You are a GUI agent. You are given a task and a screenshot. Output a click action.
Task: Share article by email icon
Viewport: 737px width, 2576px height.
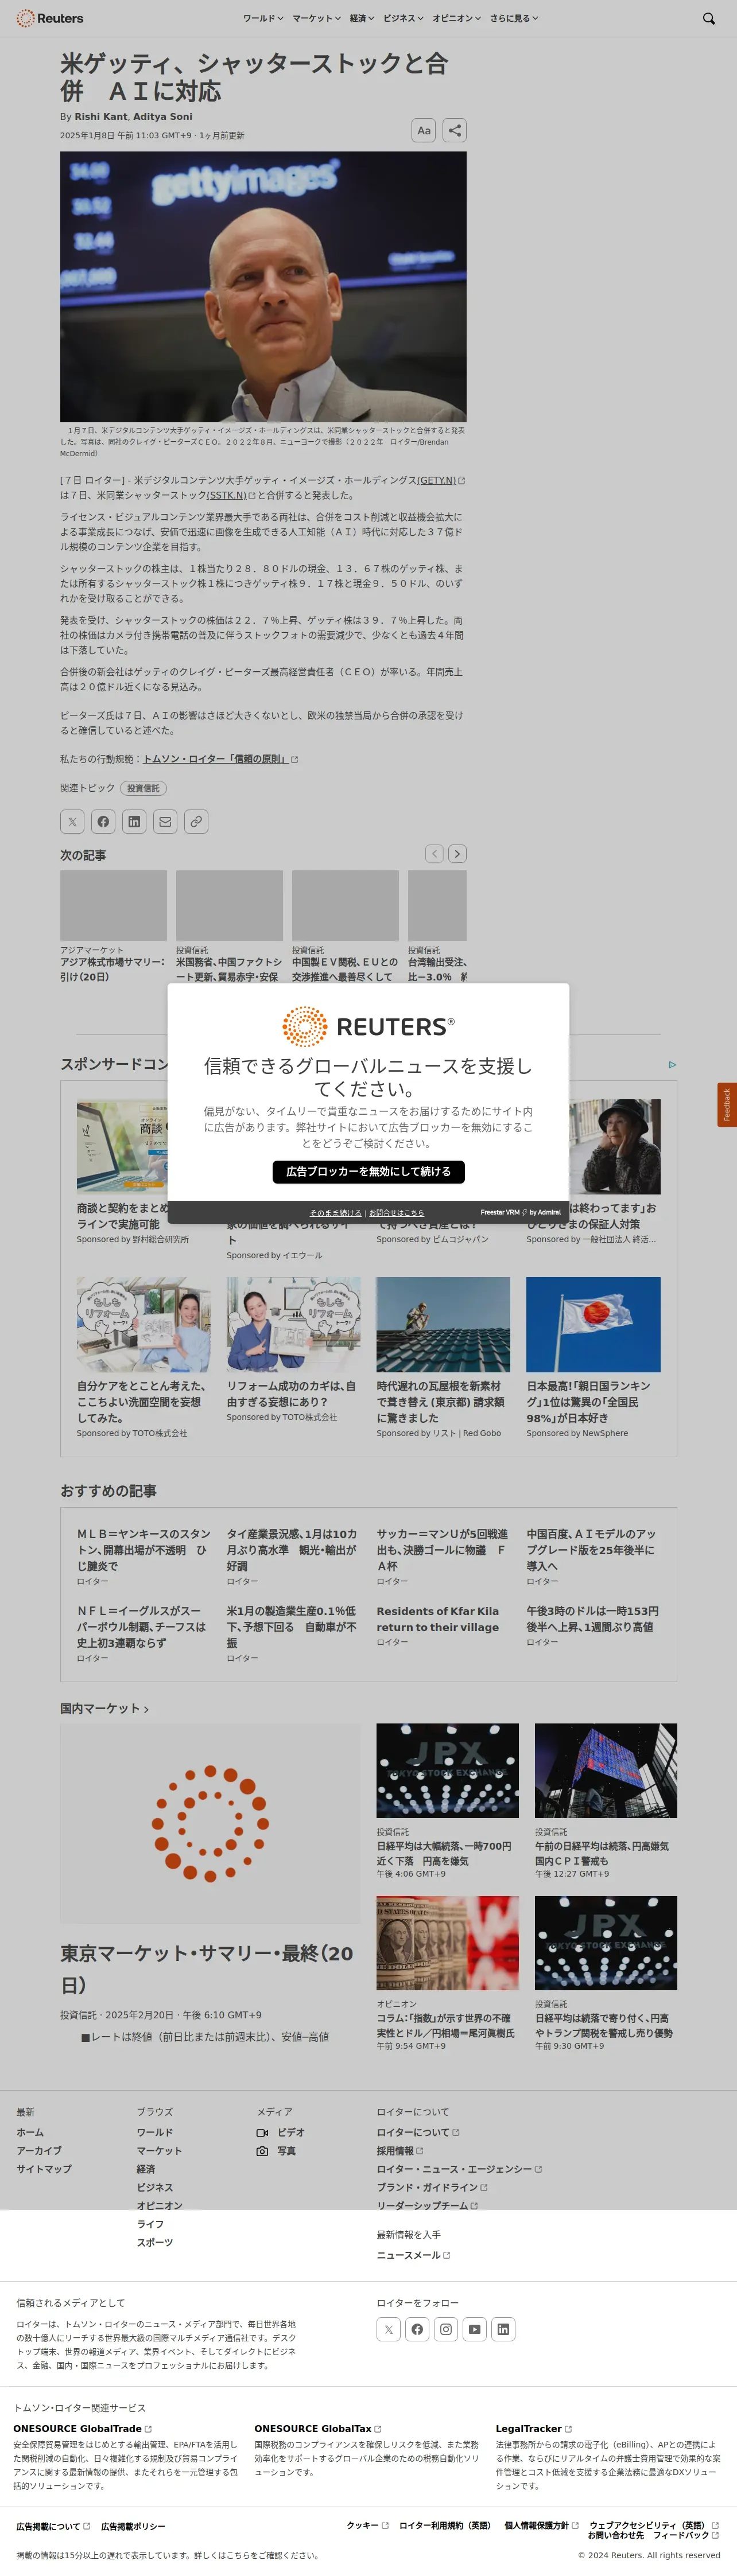point(165,822)
